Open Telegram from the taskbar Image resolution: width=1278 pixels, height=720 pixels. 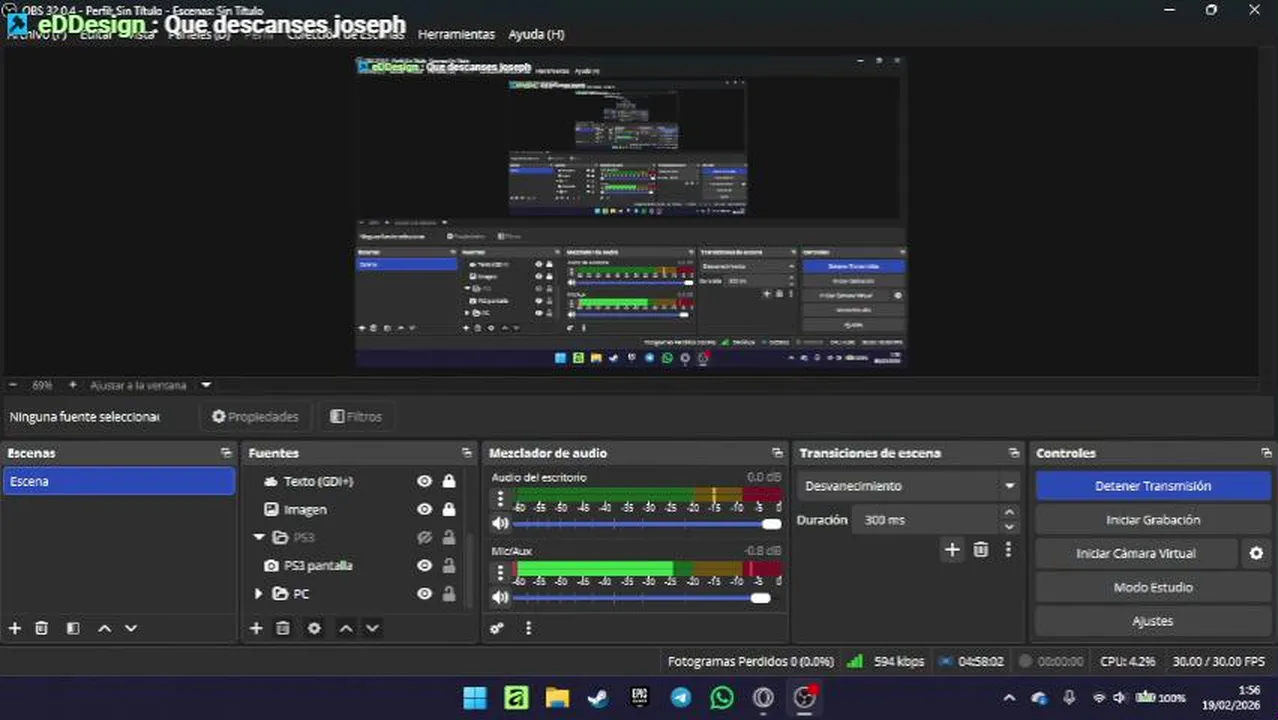[x=681, y=698]
